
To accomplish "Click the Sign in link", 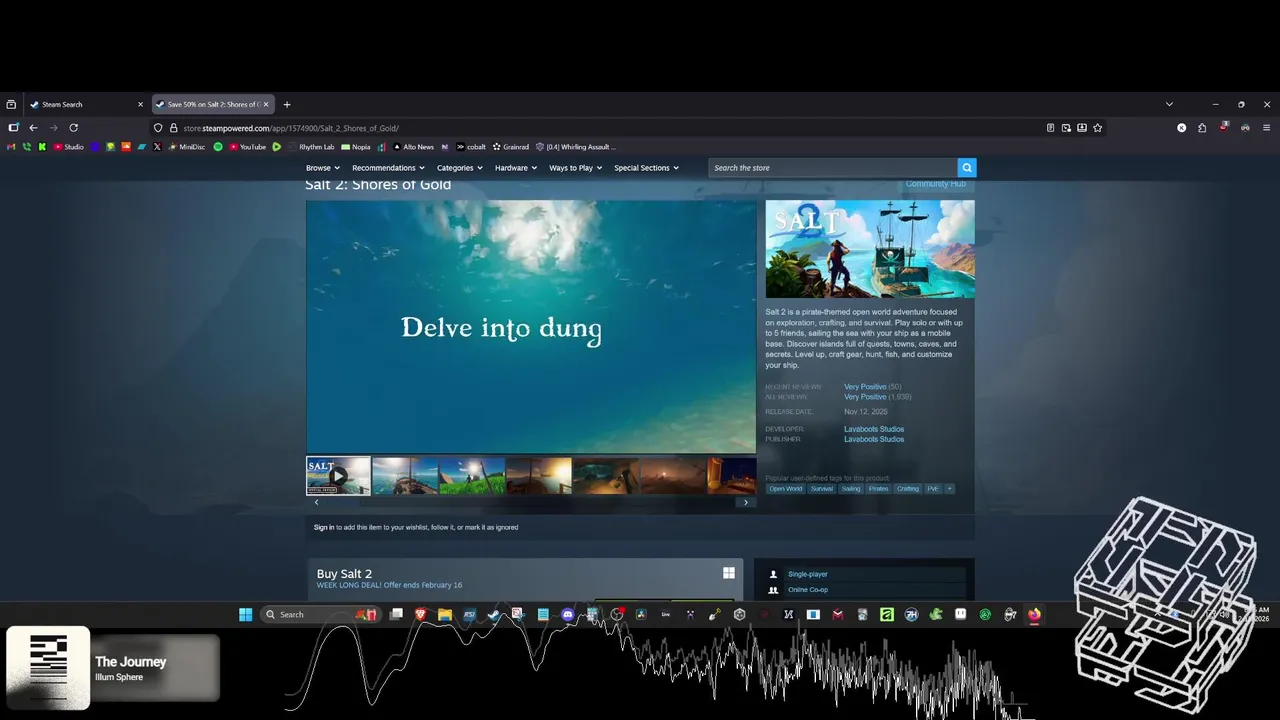I will [x=324, y=527].
